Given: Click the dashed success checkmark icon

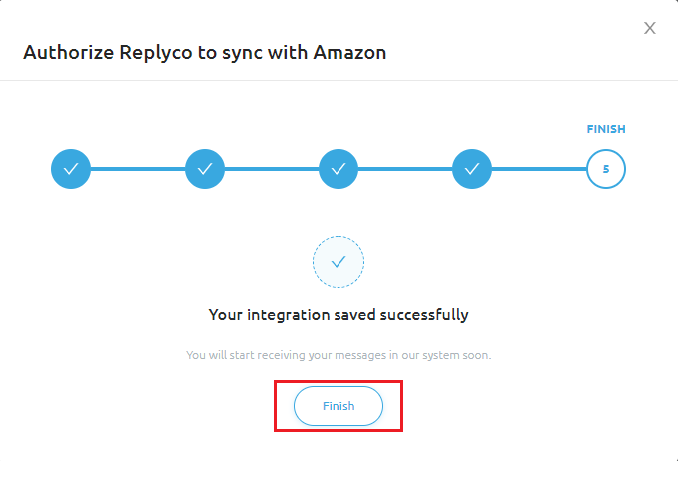Looking at the screenshot, I should click(338, 262).
